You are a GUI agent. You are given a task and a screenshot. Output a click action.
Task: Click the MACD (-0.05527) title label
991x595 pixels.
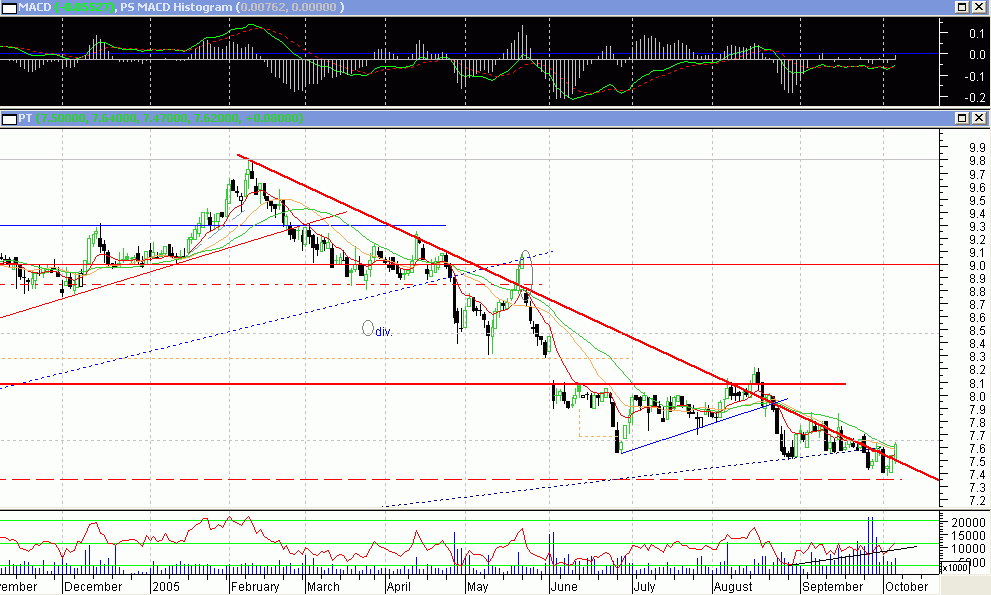click(66, 8)
